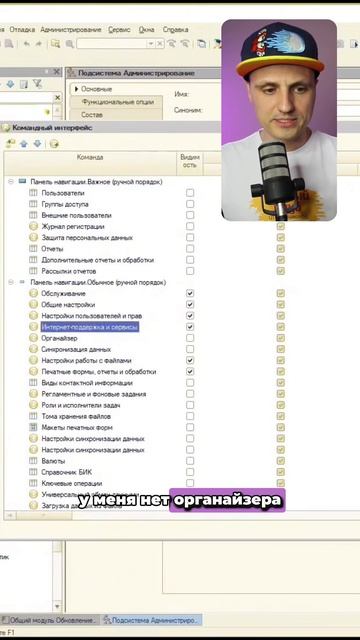The height and width of the screenshot is (640, 360).
Task: Check visibility for Синхронизация данных
Action: click(x=190, y=349)
